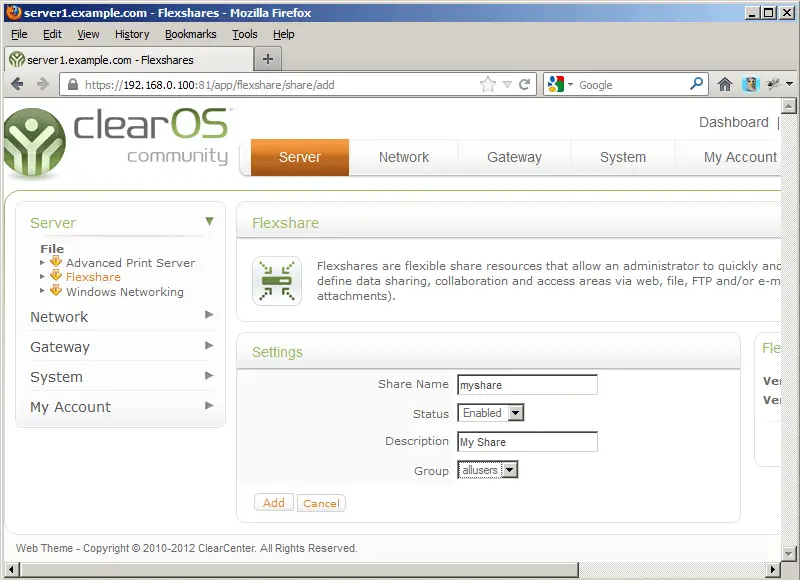800x580 pixels.
Task: Collapse the Server sidebar section
Action: pos(209,221)
